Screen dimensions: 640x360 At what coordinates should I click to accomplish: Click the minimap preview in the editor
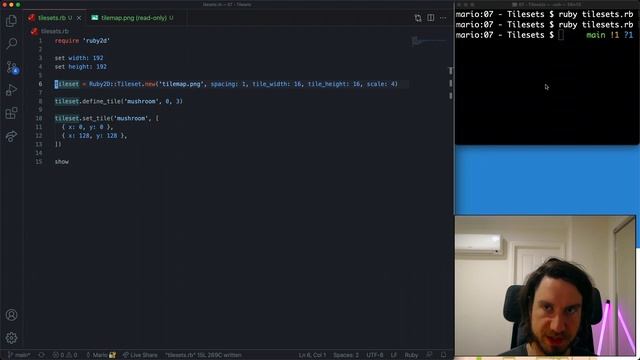[428, 41]
